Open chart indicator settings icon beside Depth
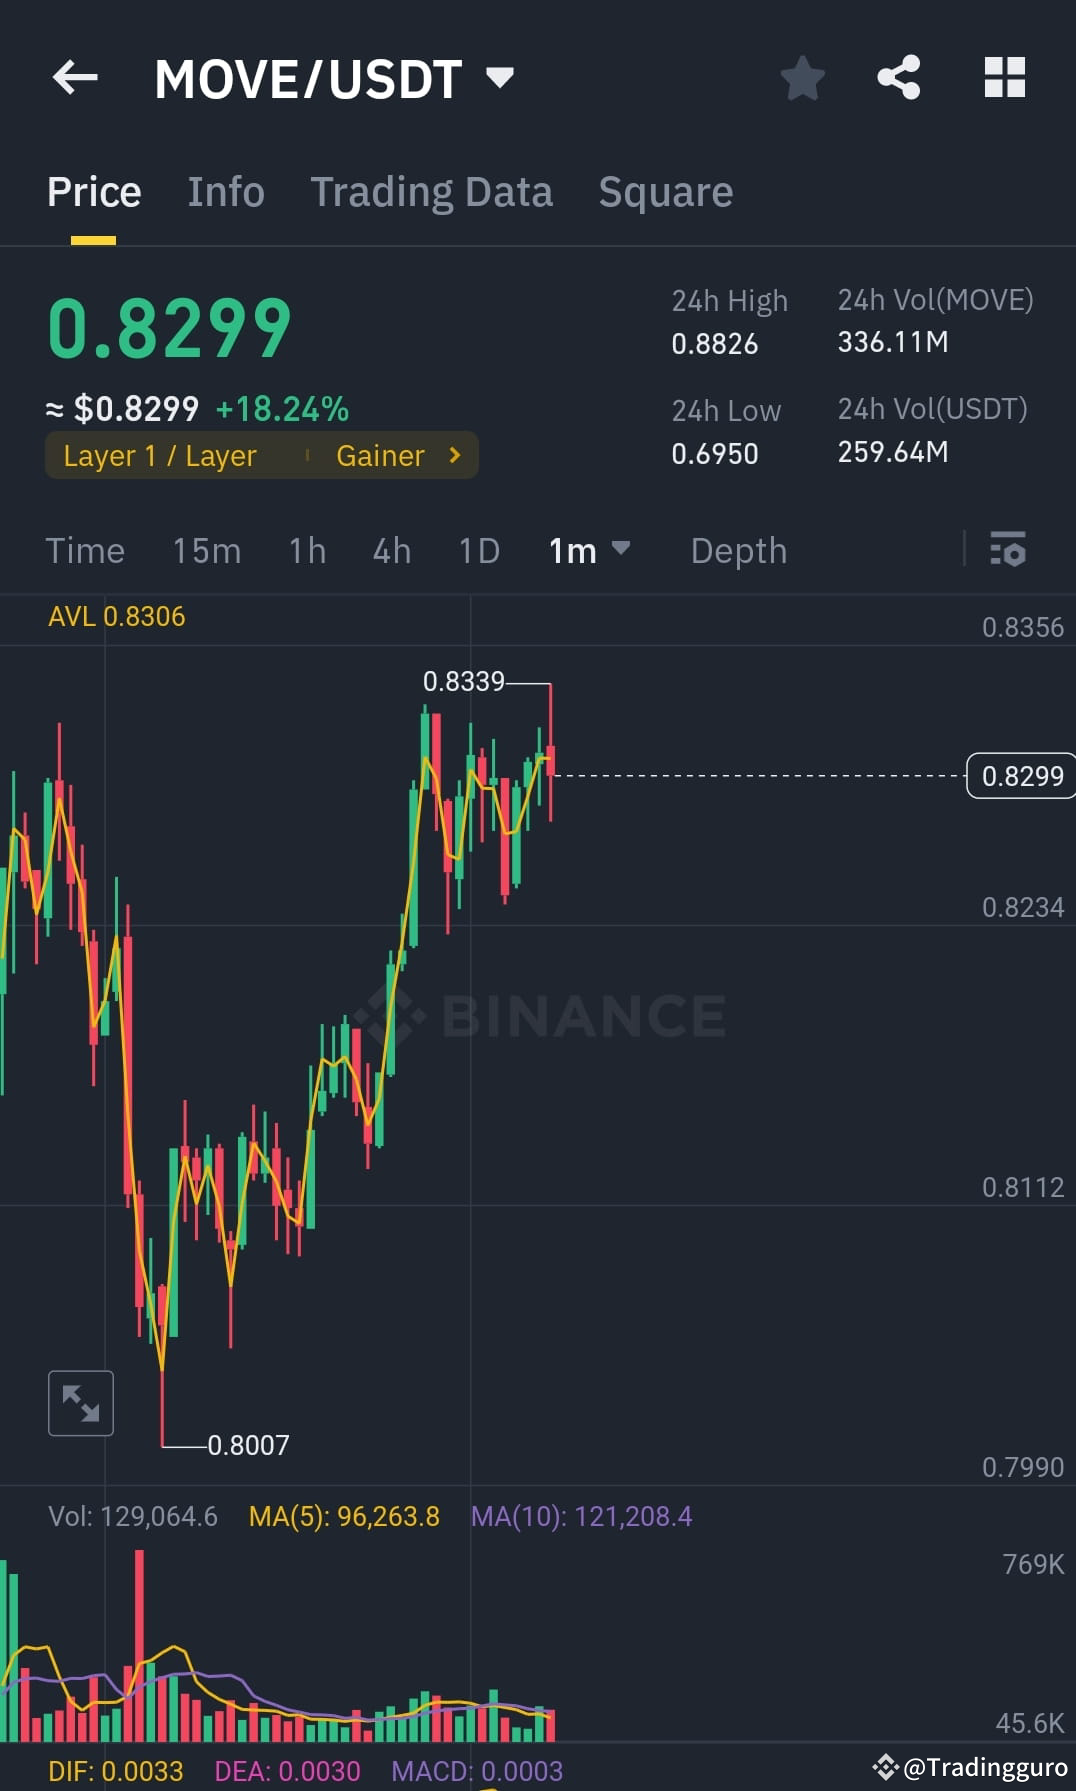Viewport: 1076px width, 1791px height. pyautogui.click(x=1008, y=551)
